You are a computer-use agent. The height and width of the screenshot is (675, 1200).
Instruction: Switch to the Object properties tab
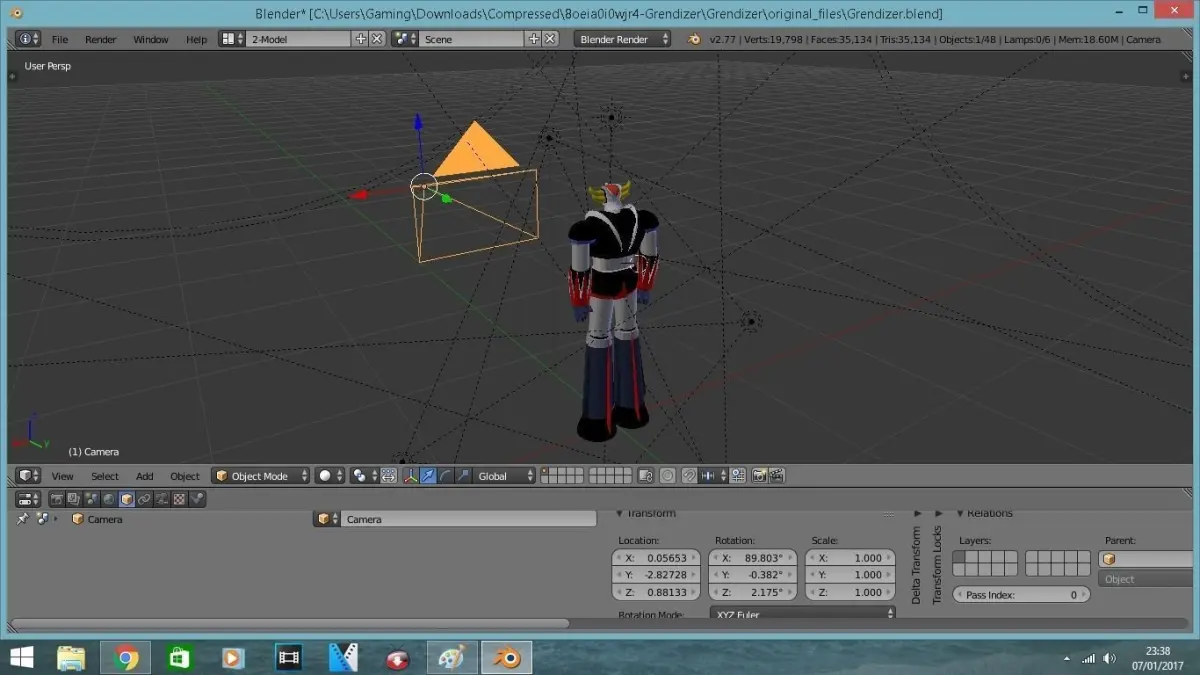(x=127, y=498)
